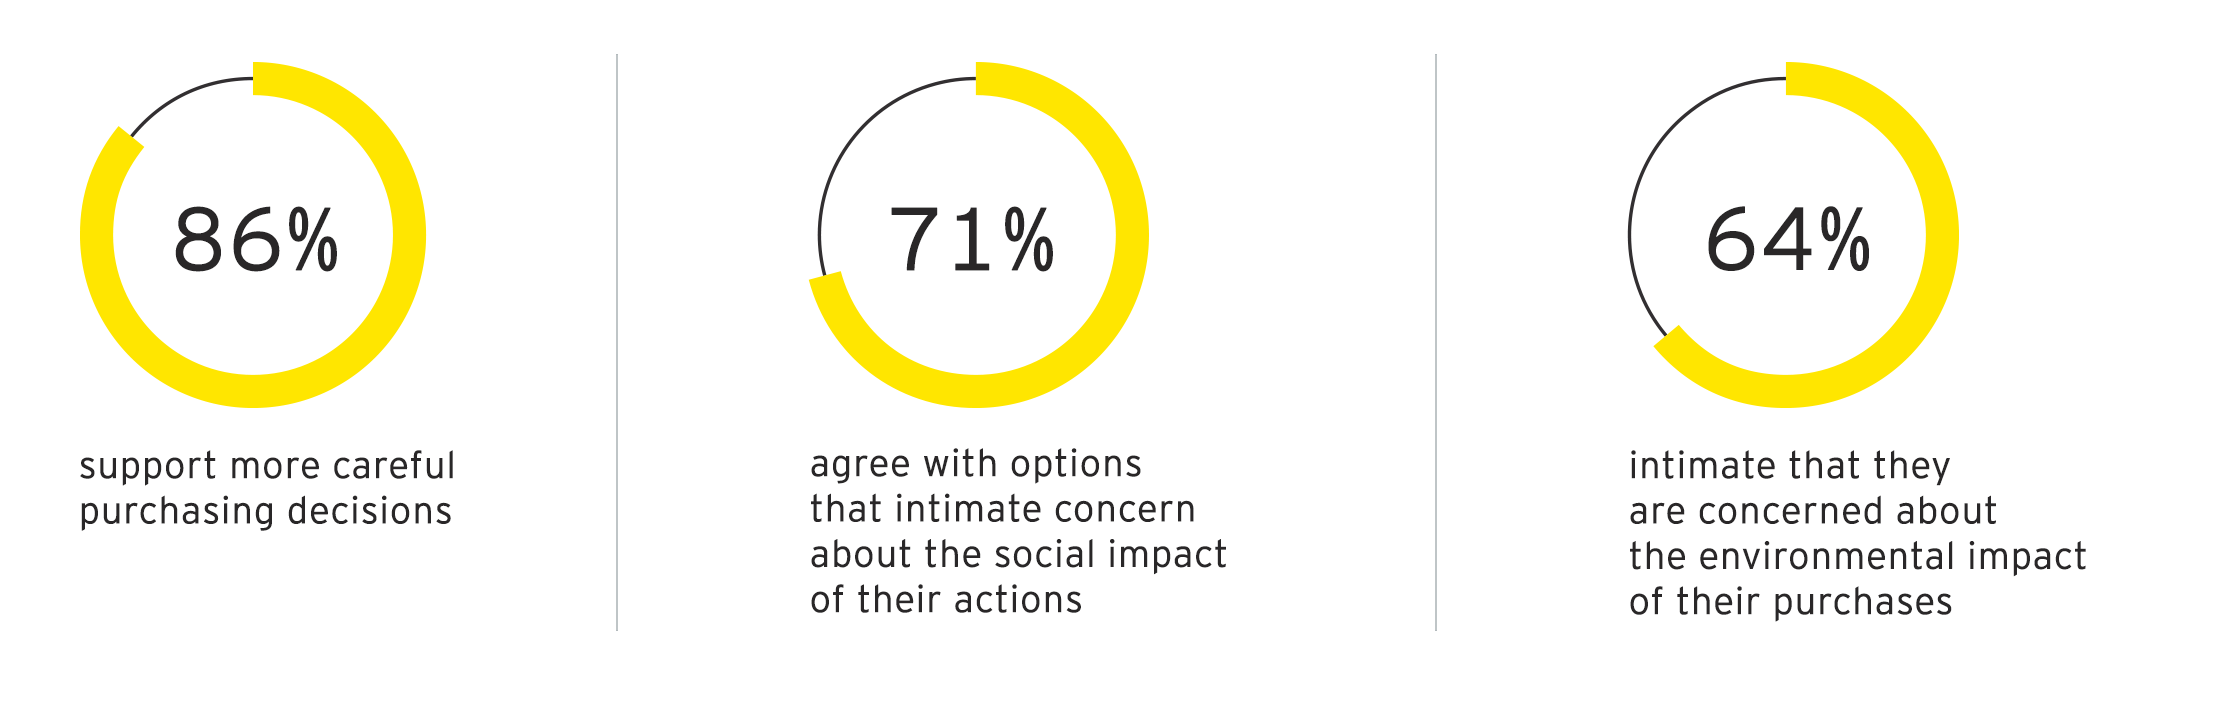Click the "intimate that they" text line

tap(1789, 466)
